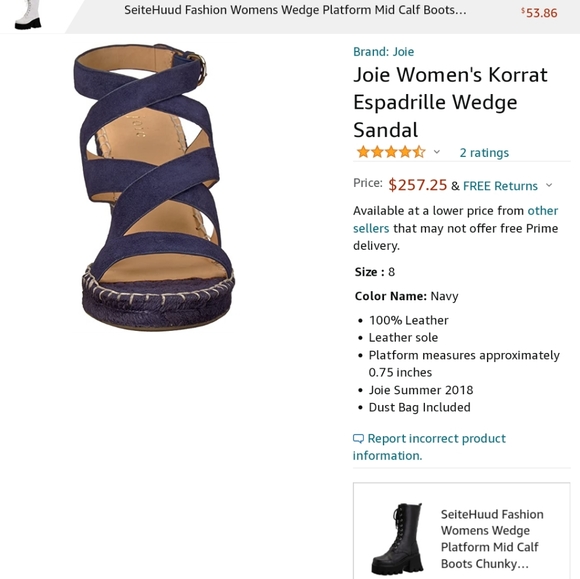Click the sponsored product card box
This screenshot has width=580, height=579.
pyautogui.click(x=462, y=531)
